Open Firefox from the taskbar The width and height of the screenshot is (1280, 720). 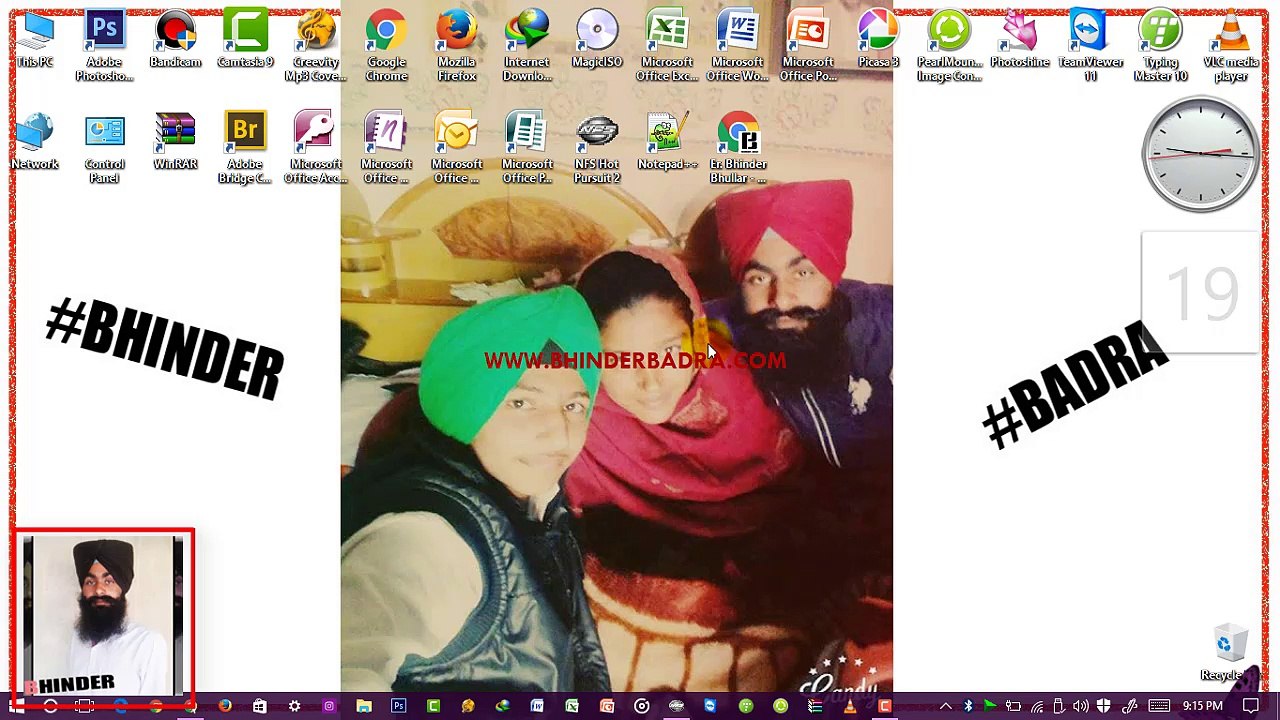click(x=225, y=706)
